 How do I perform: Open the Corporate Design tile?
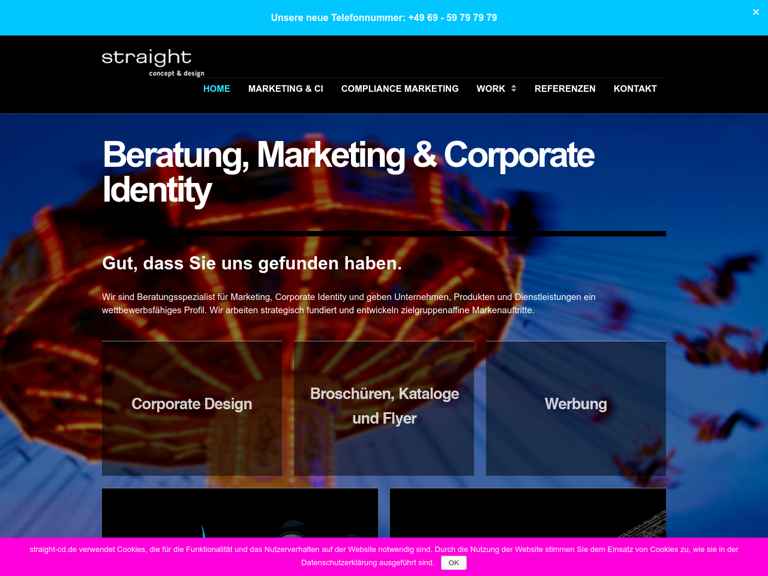click(192, 408)
